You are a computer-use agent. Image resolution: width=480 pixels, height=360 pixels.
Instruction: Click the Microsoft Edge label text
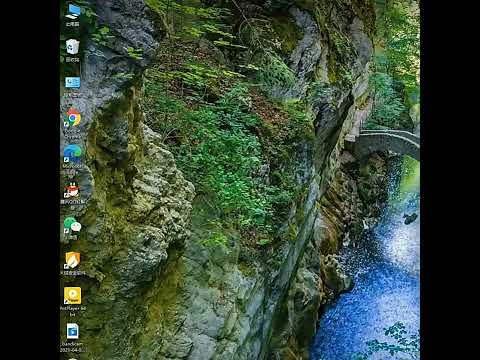[72, 169]
